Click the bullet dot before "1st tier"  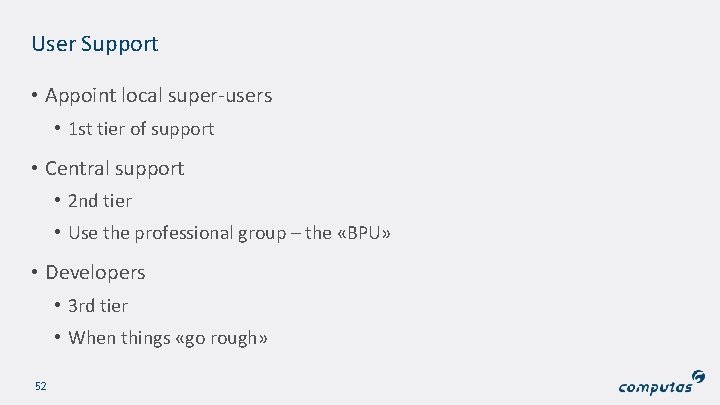(58, 130)
